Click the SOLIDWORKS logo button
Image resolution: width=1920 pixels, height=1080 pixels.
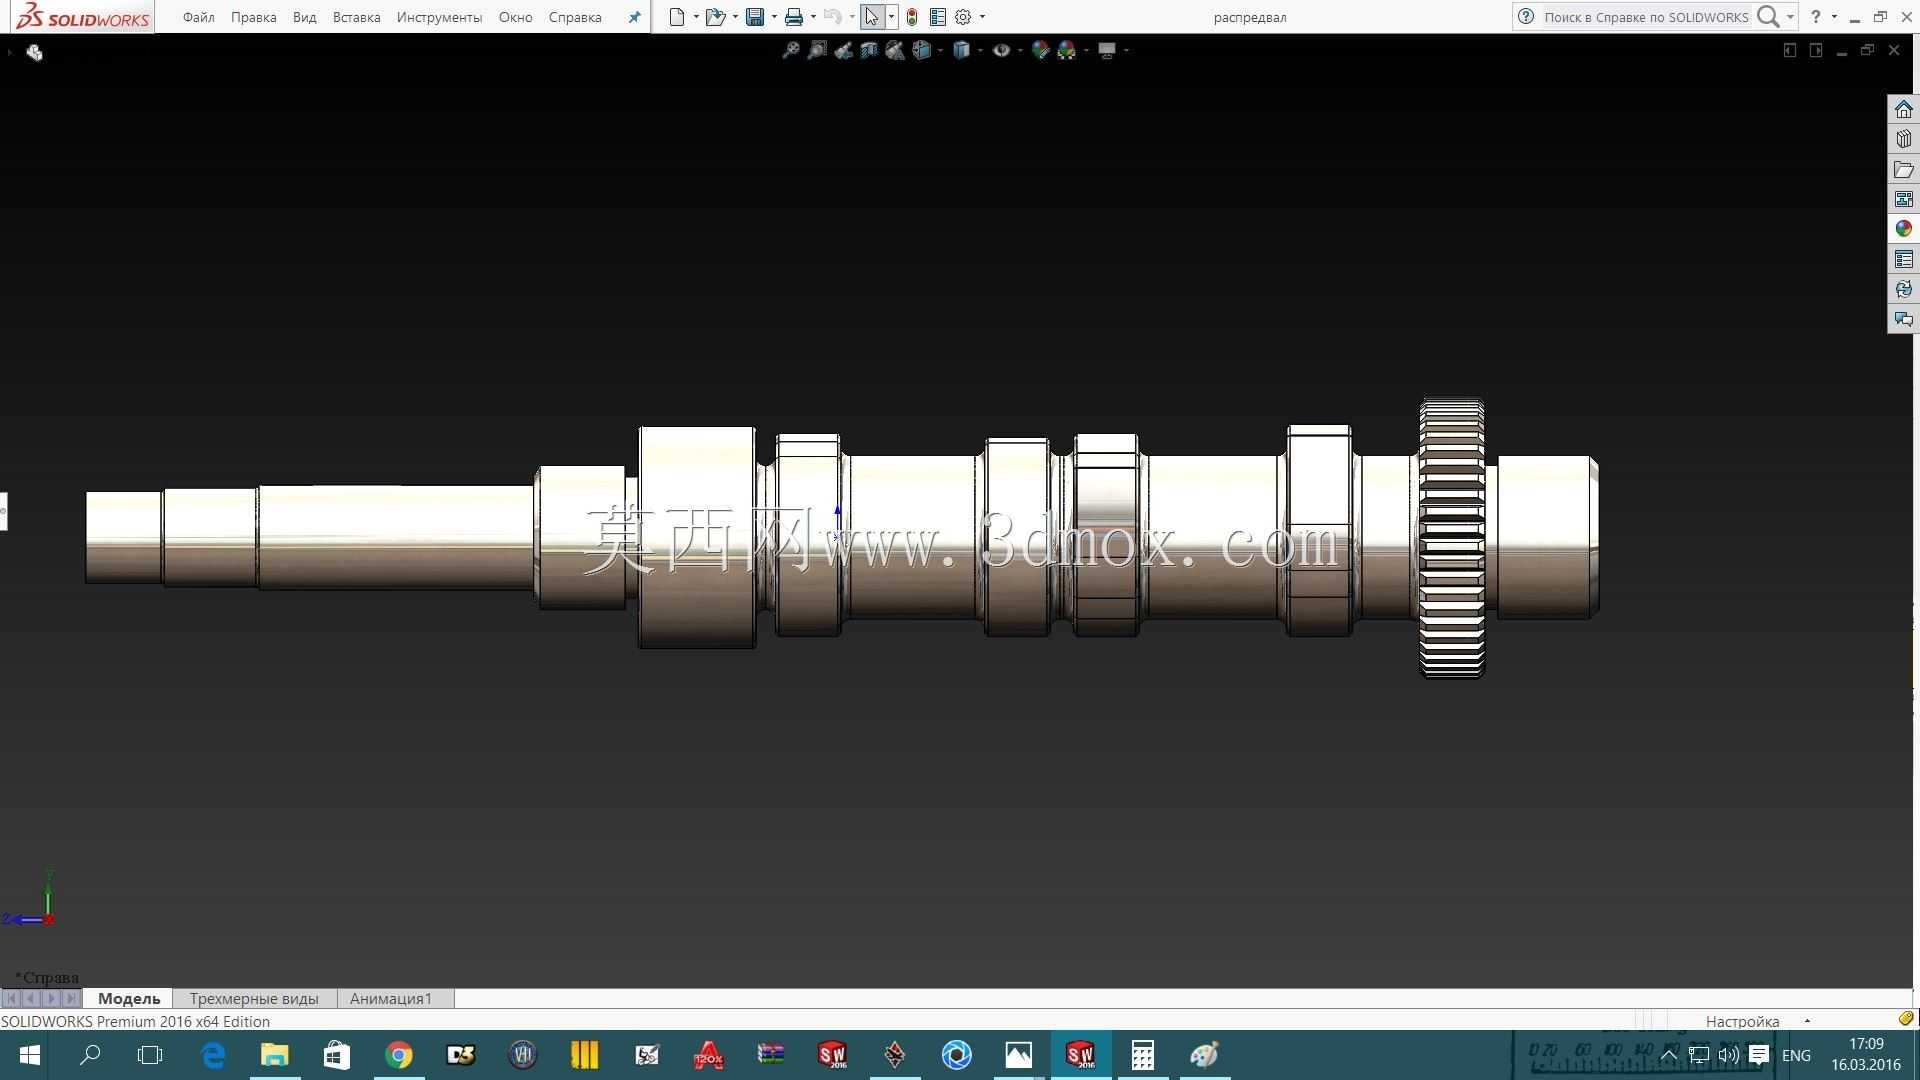83,17
